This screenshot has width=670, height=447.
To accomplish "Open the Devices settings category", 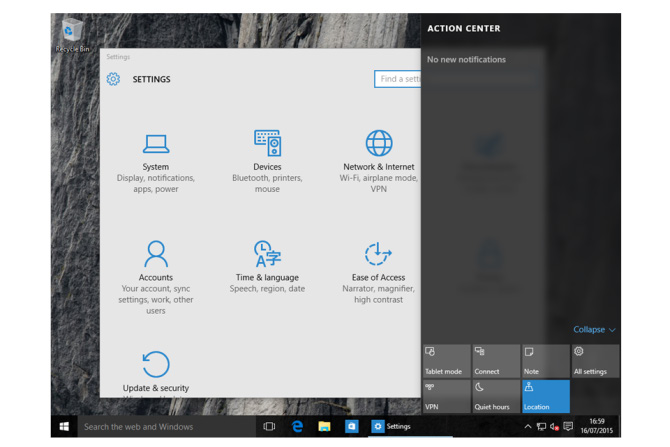I will [x=267, y=162].
